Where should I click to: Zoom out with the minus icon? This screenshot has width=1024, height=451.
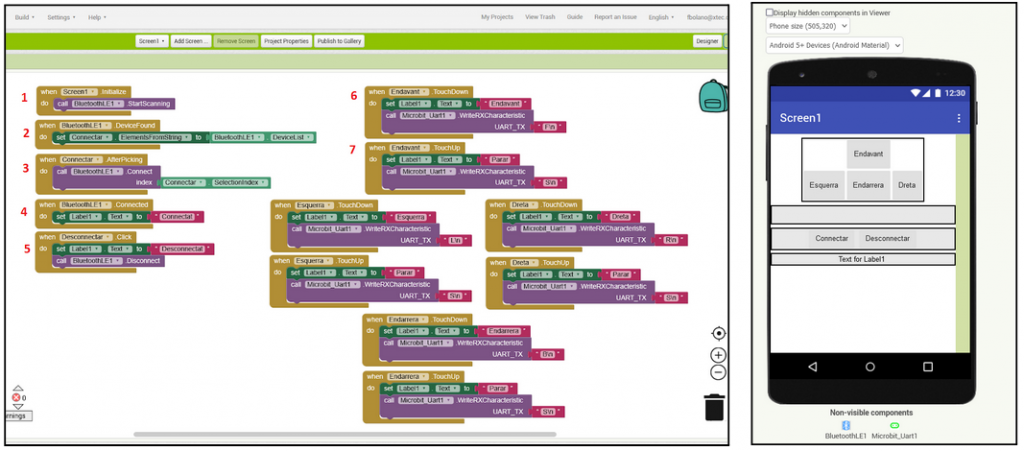click(718, 372)
